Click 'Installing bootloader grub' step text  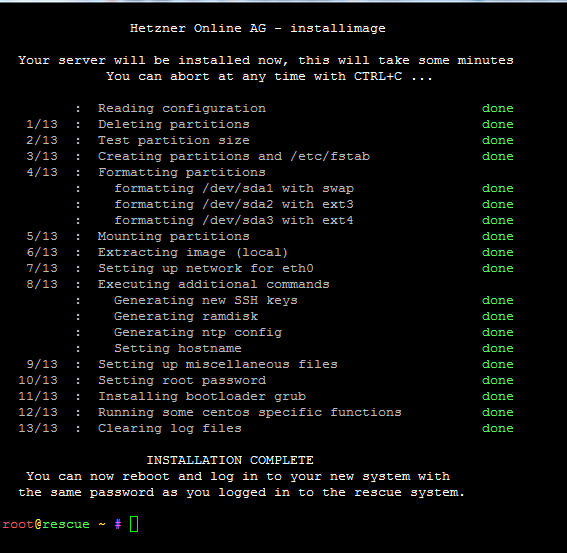click(x=202, y=396)
